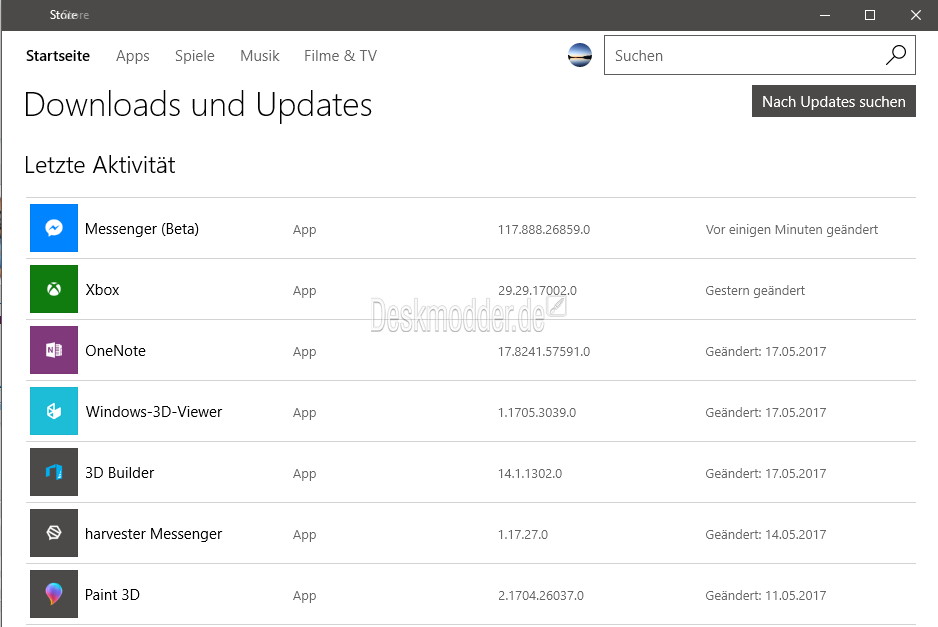Switch to the Filme & TV tab
Screen dimensions: 938x627
point(340,56)
